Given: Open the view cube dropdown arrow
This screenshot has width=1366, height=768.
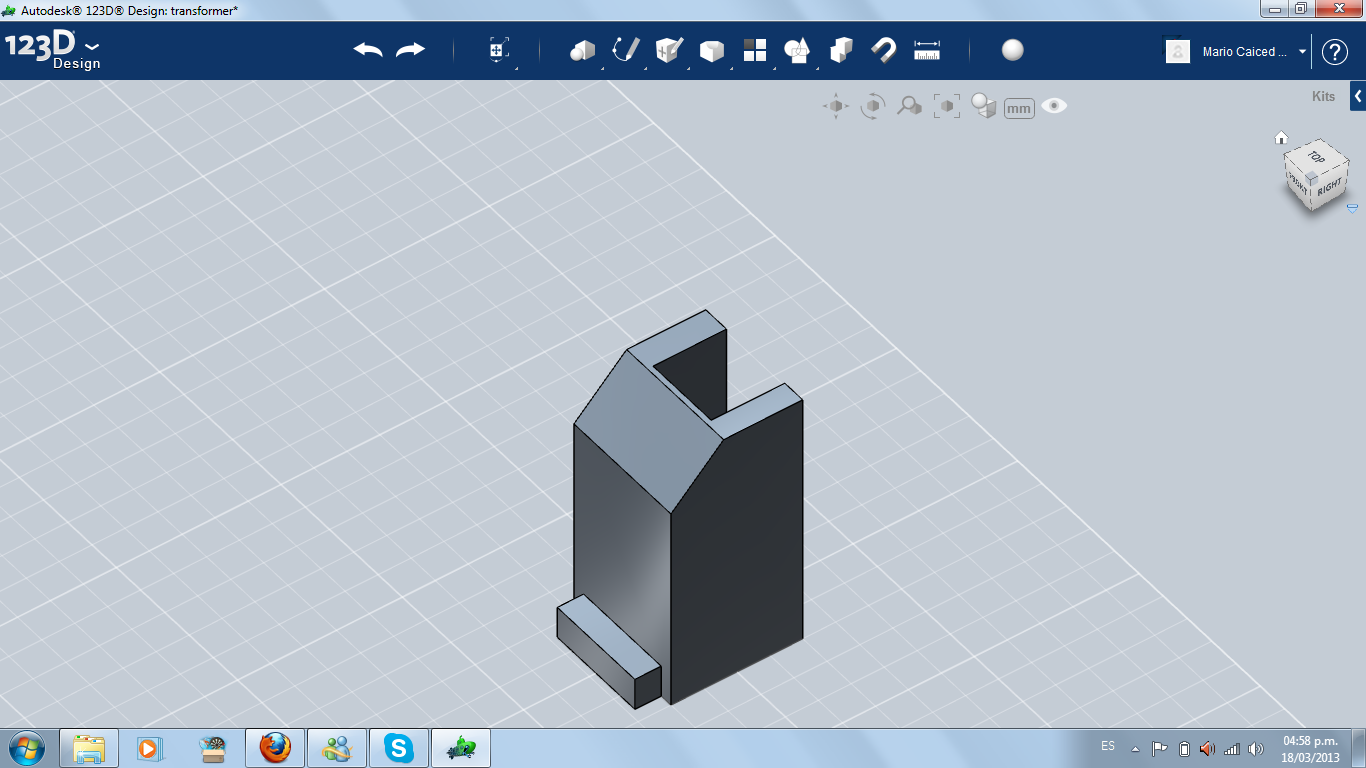Looking at the screenshot, I should pyautogui.click(x=1352, y=208).
